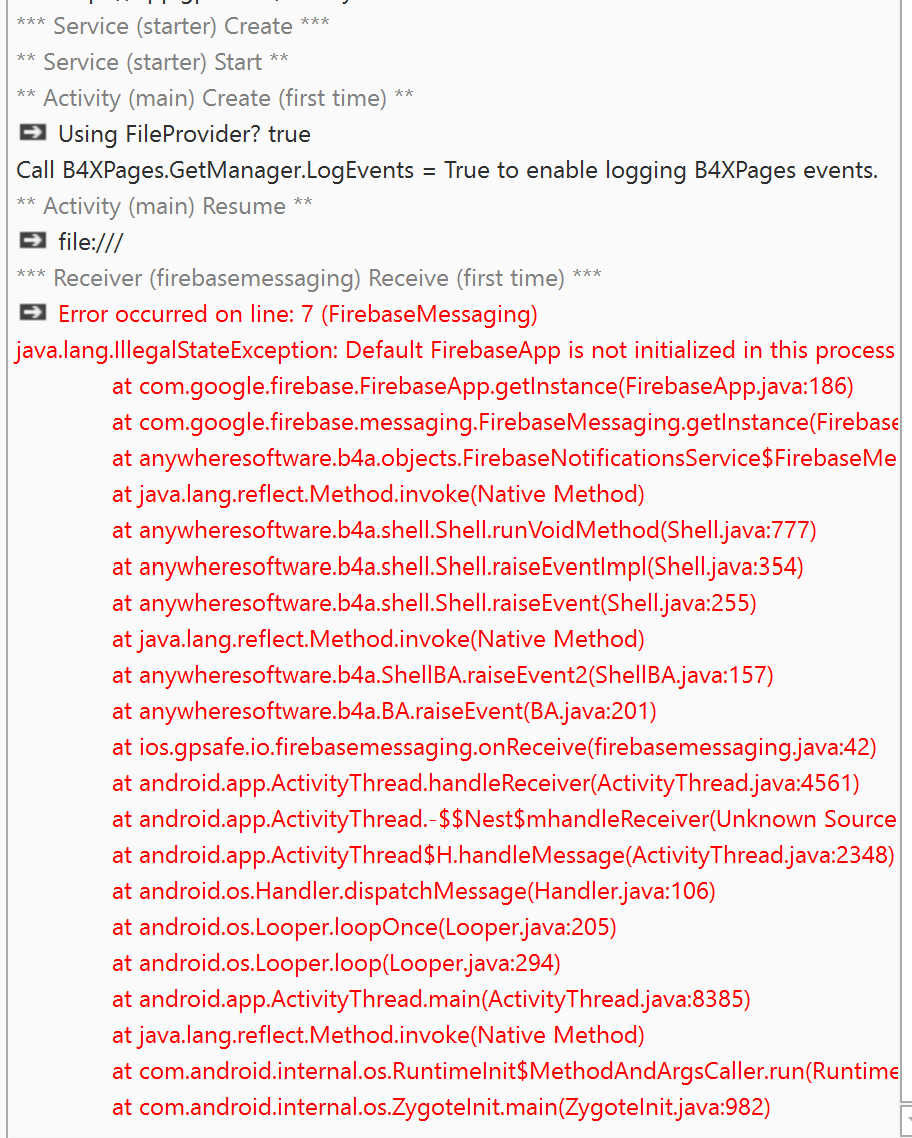
Task: Select the 'Receiver (firebasemessaging) Receive (first time)' line
Action: coord(308,278)
